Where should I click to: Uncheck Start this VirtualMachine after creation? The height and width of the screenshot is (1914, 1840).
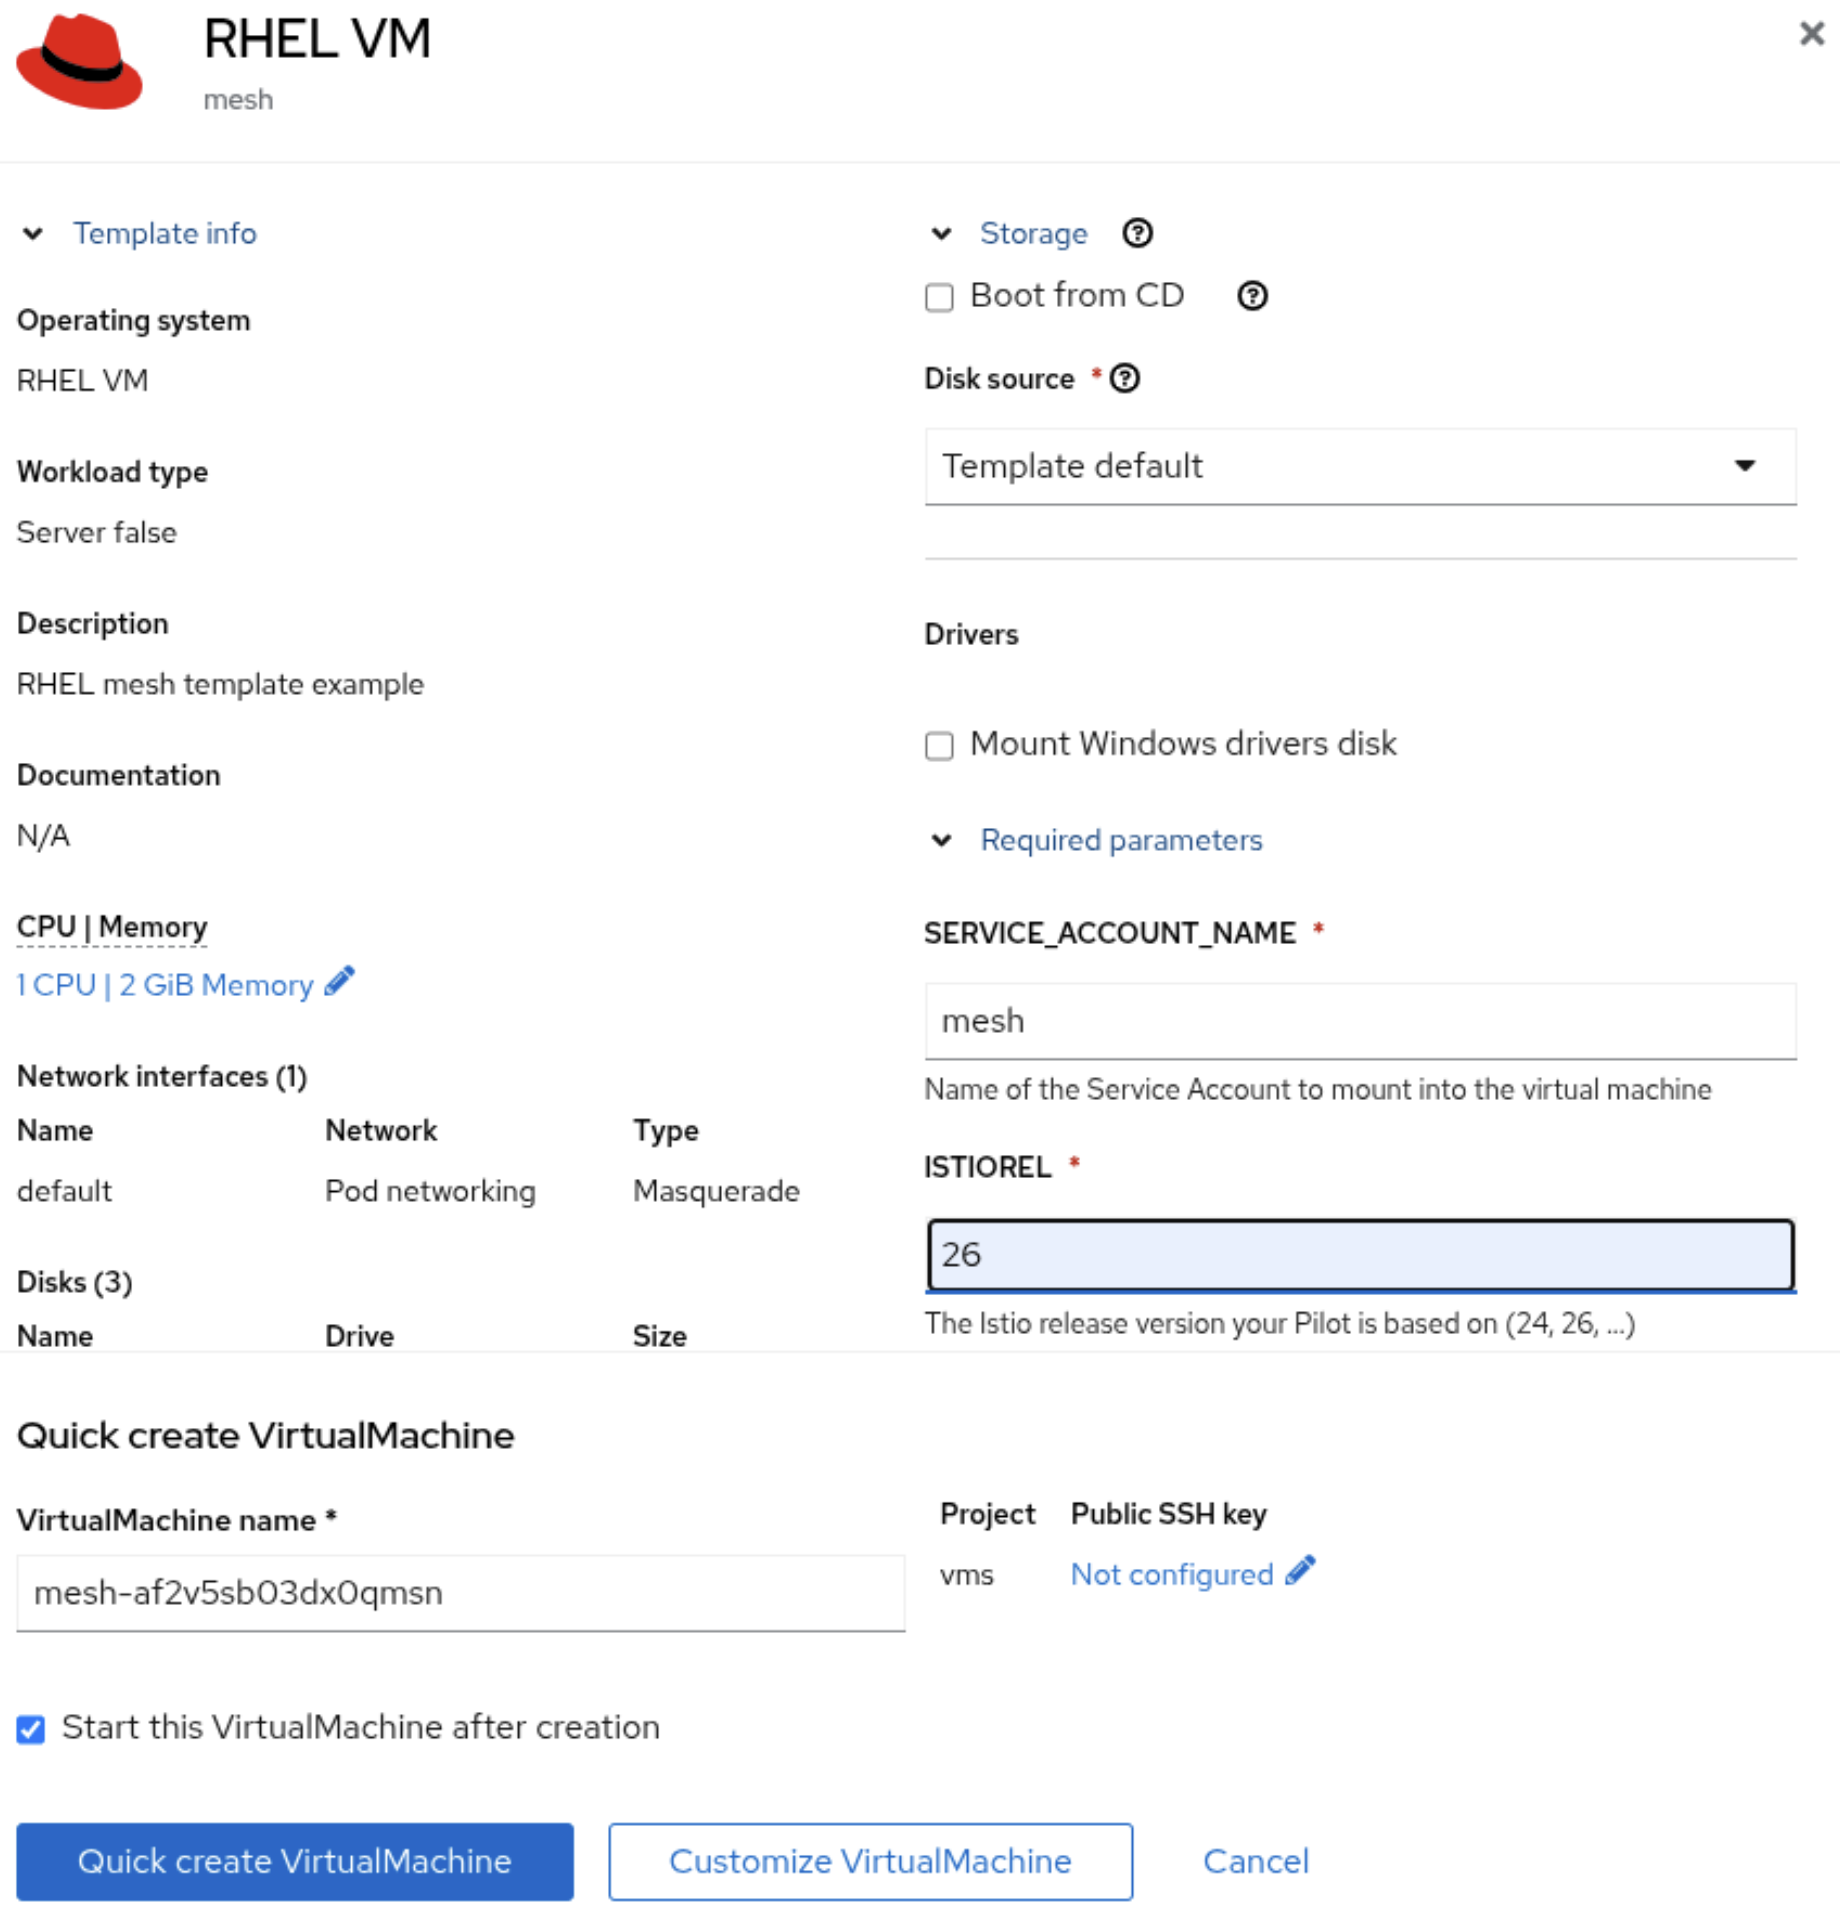tap(31, 1729)
